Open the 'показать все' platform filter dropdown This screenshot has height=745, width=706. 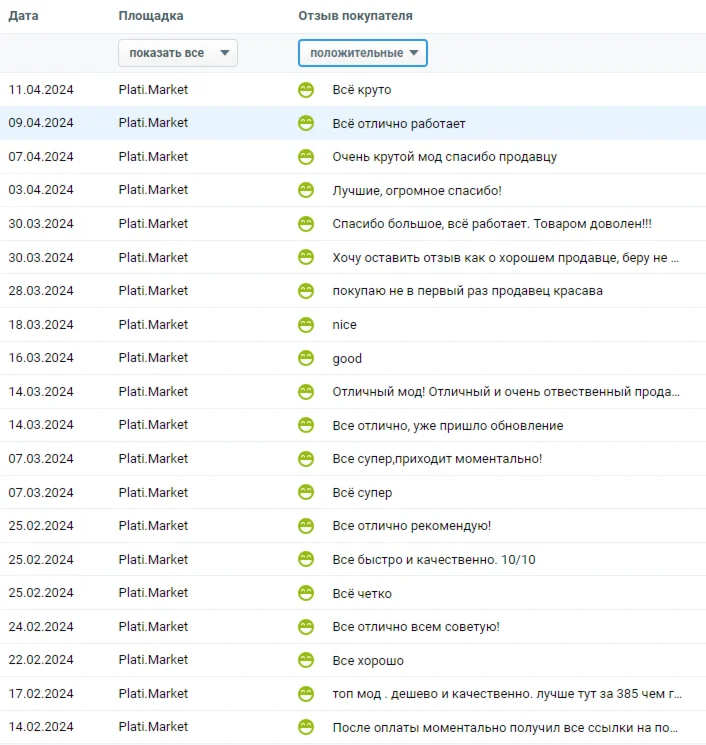click(178, 53)
